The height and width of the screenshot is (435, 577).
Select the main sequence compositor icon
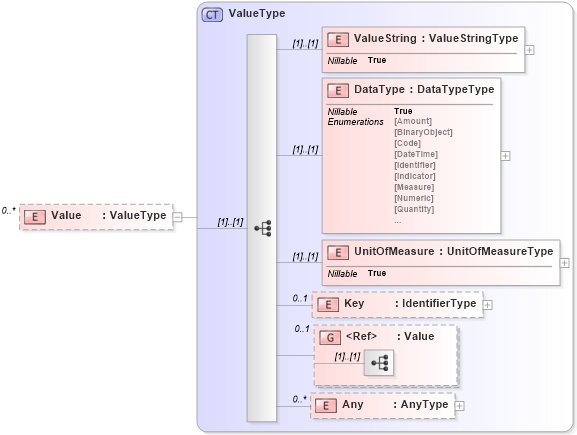[263, 229]
